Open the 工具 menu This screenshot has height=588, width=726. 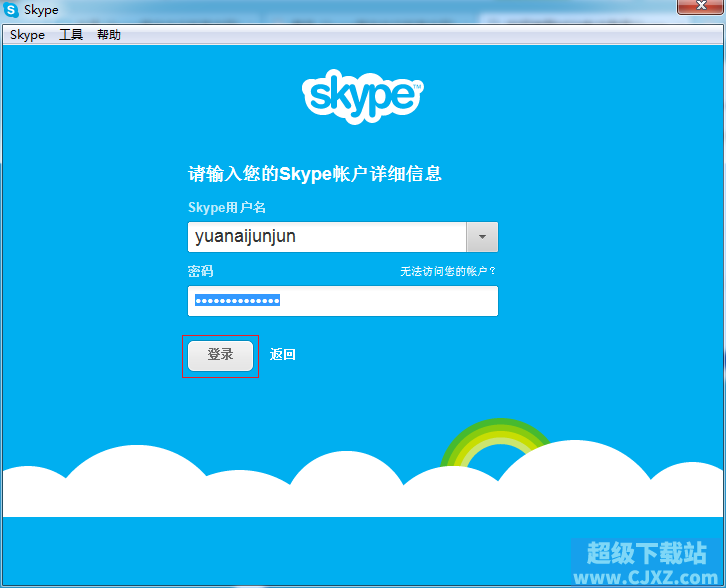(x=71, y=35)
